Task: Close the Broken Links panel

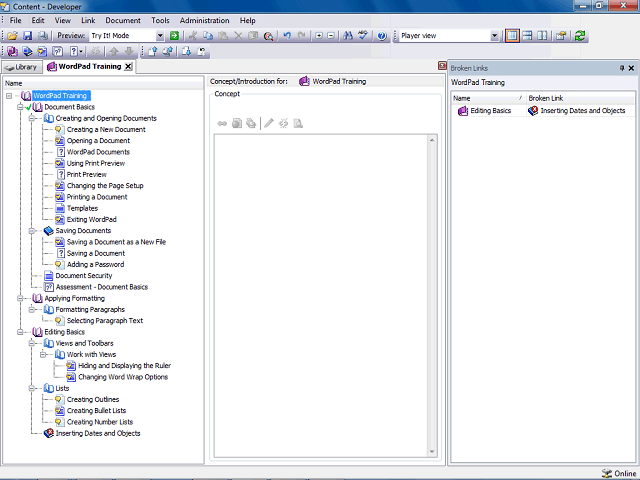Action: click(631, 68)
